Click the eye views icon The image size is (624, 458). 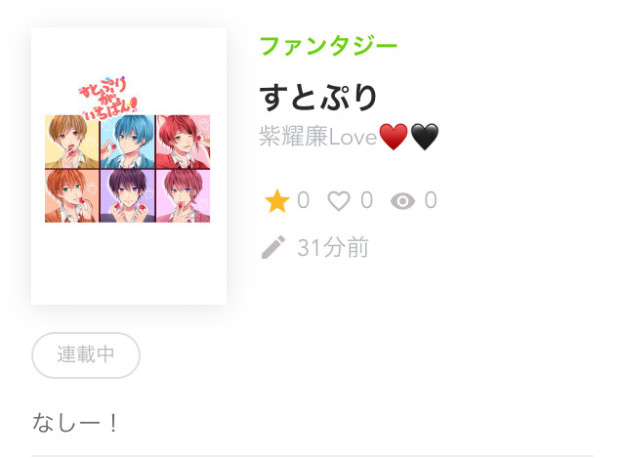[x=402, y=201]
